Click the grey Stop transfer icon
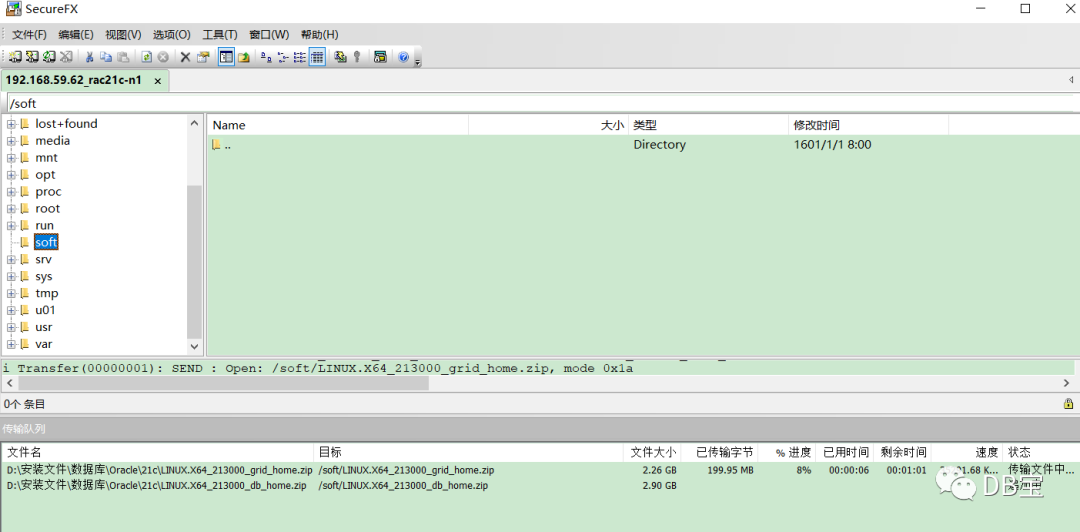The width and height of the screenshot is (1080, 532). click(x=163, y=57)
